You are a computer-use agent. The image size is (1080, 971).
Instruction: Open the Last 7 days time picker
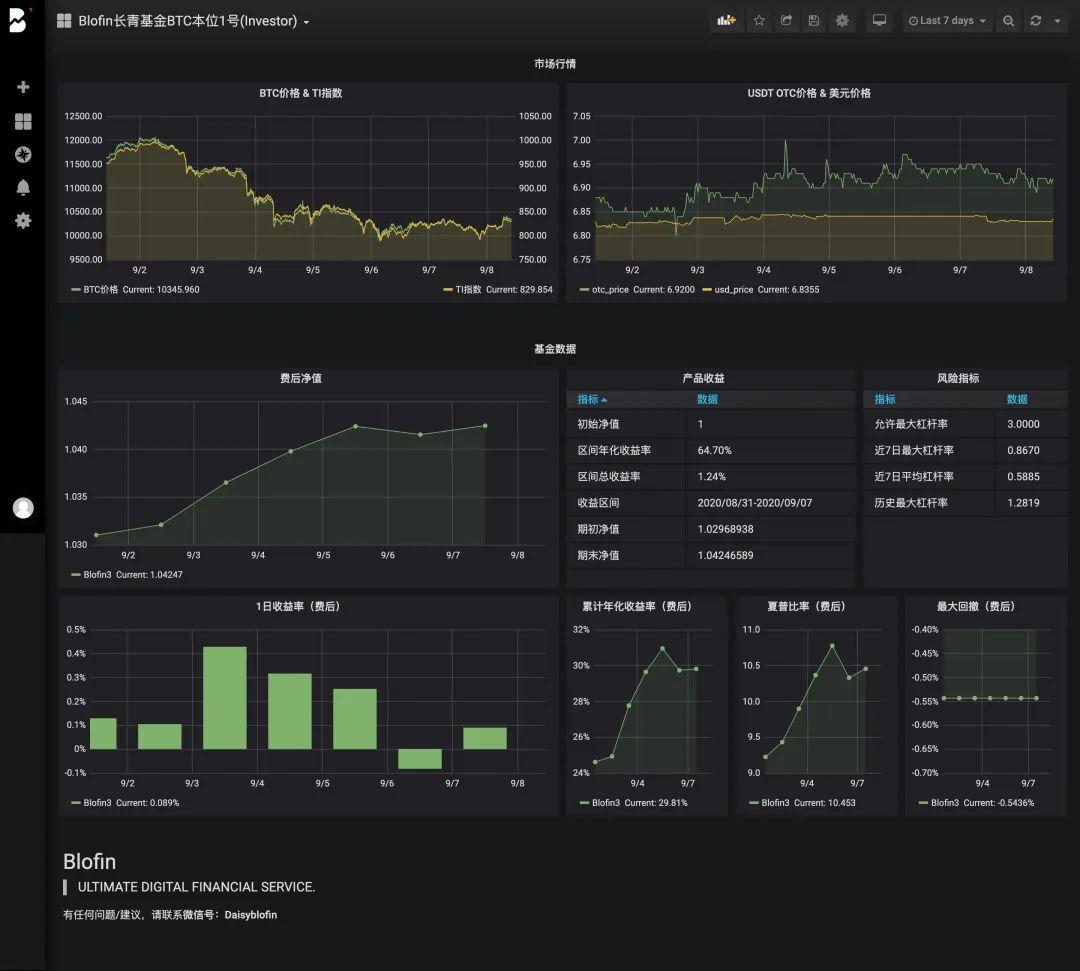pyautogui.click(x=946, y=21)
